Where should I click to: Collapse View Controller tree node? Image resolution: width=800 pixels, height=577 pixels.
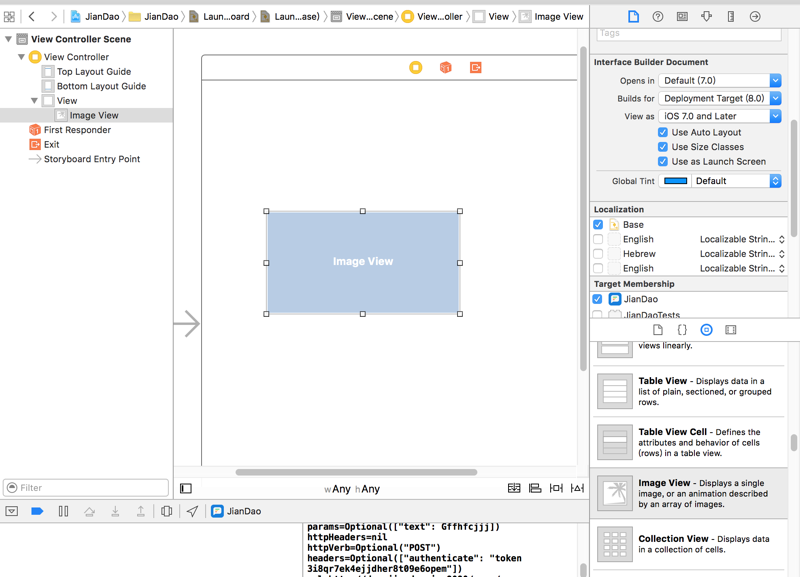coord(21,57)
